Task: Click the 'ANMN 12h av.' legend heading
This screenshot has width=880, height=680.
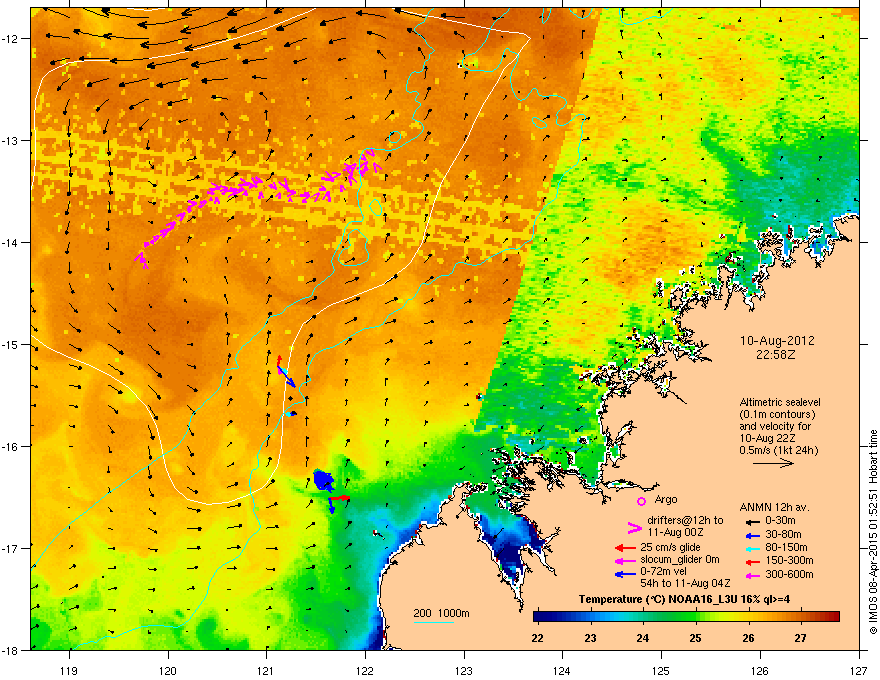Action: (x=774, y=507)
